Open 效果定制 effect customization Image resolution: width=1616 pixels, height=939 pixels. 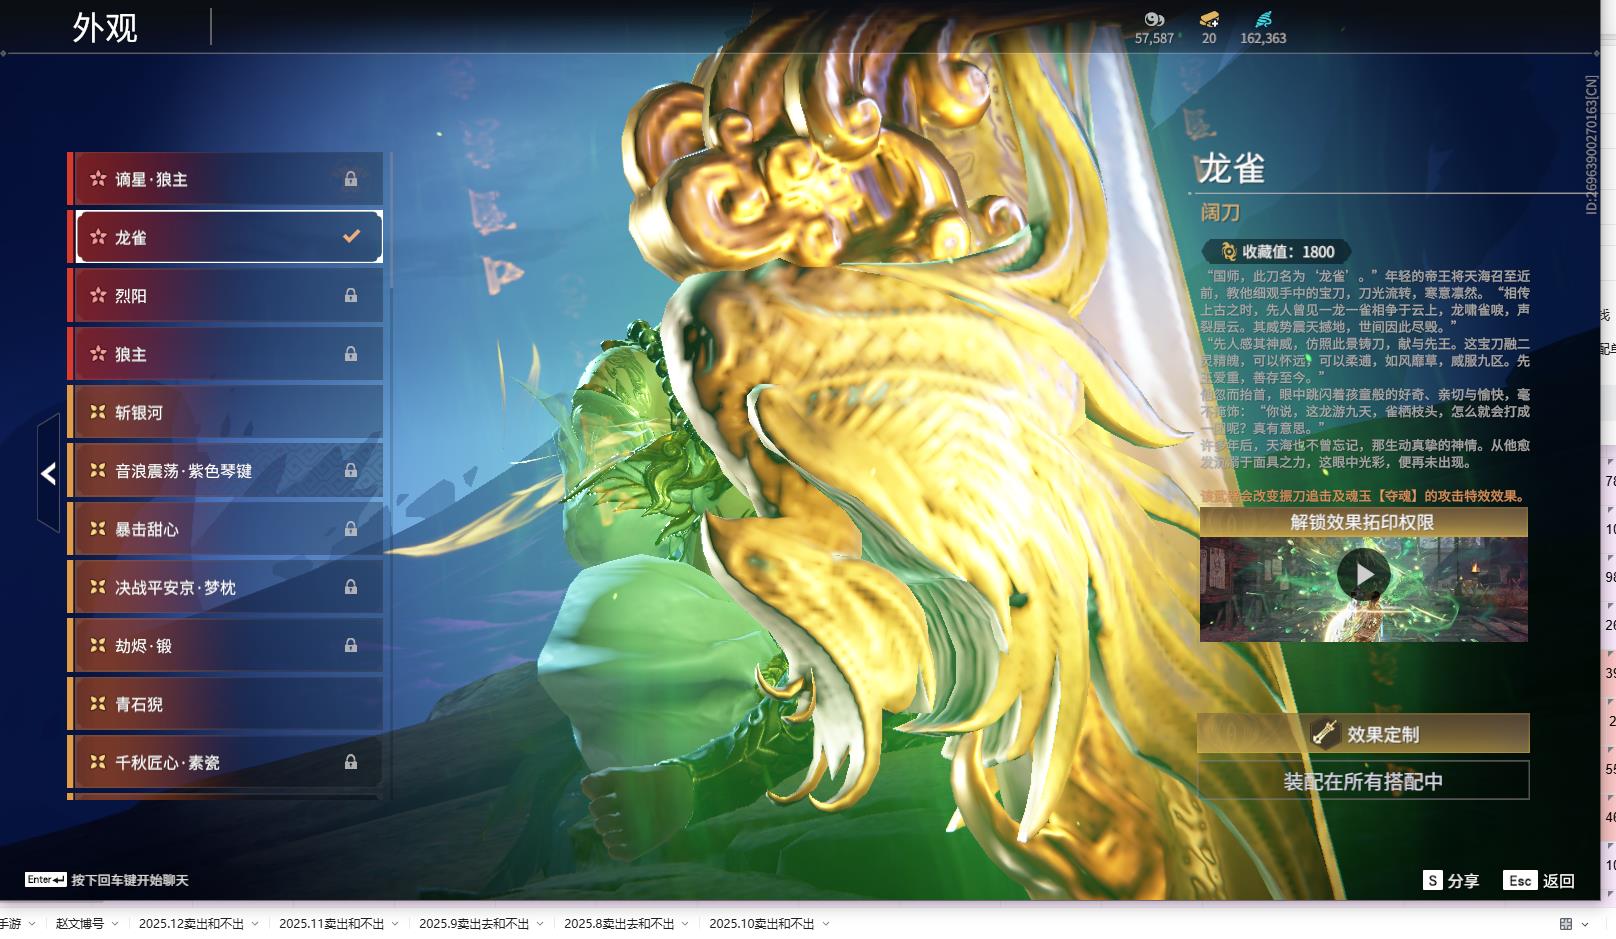pos(1363,734)
